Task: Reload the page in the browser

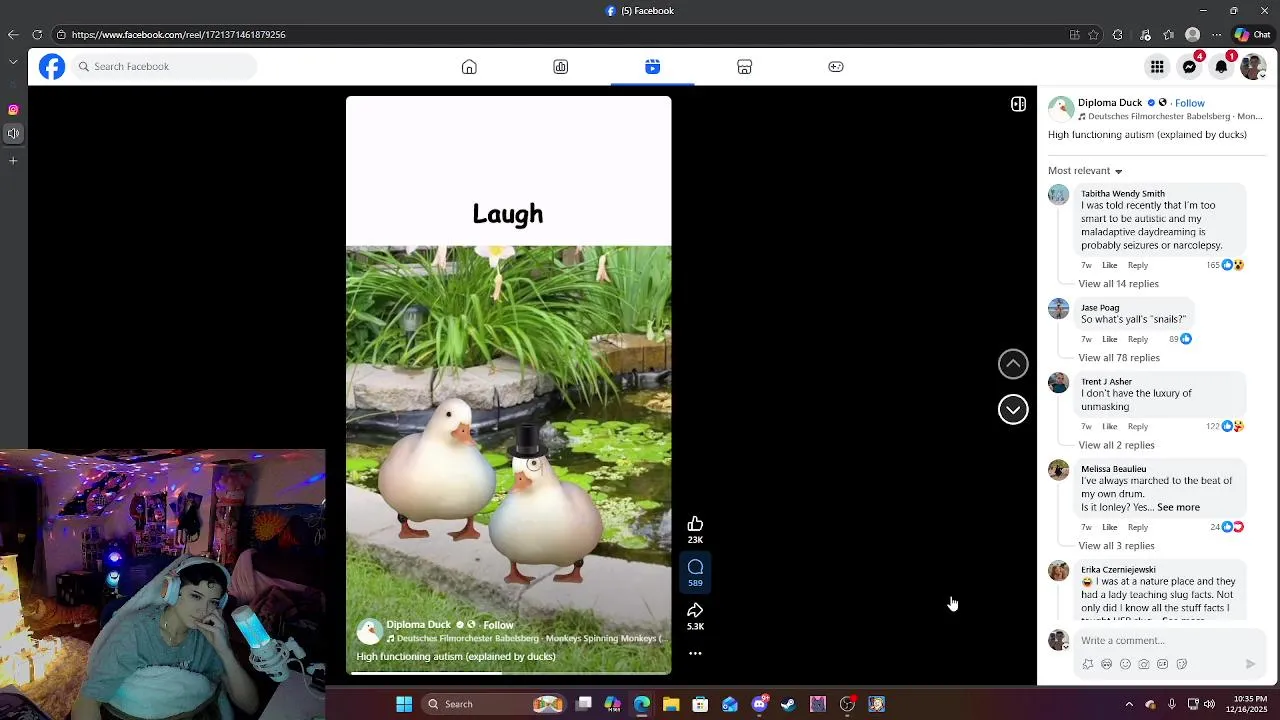Action: [37, 35]
